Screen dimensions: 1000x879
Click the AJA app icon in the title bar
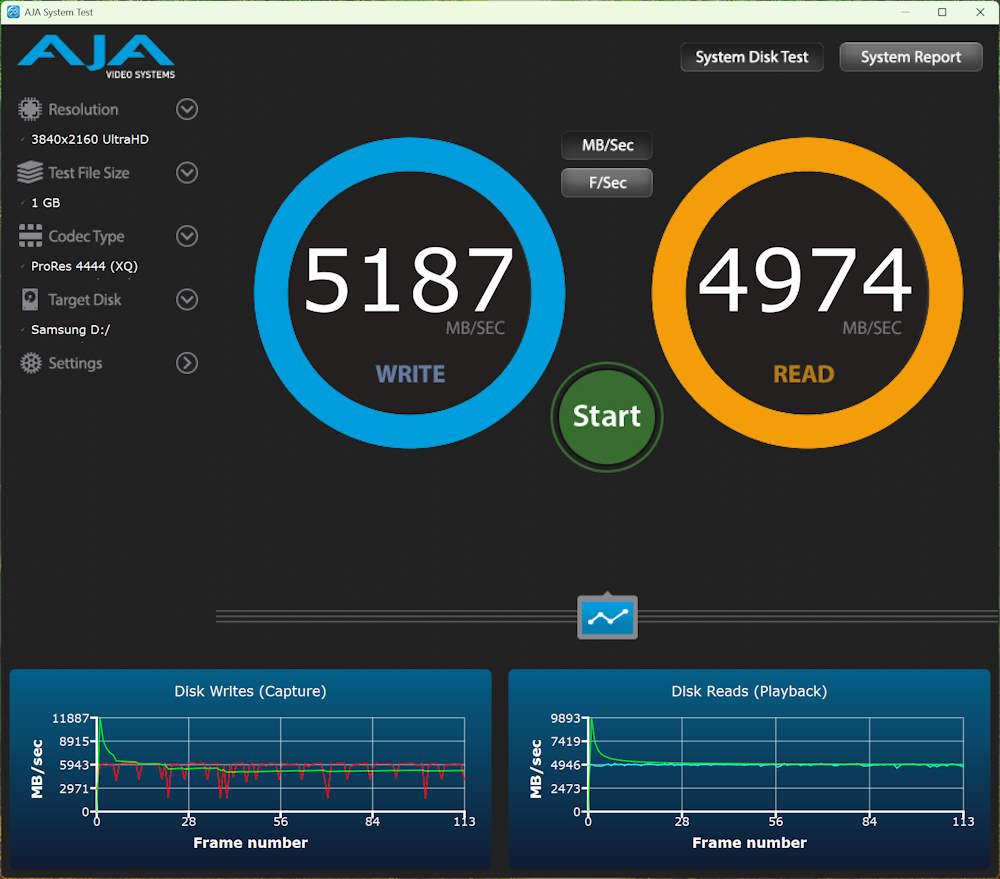14,12
